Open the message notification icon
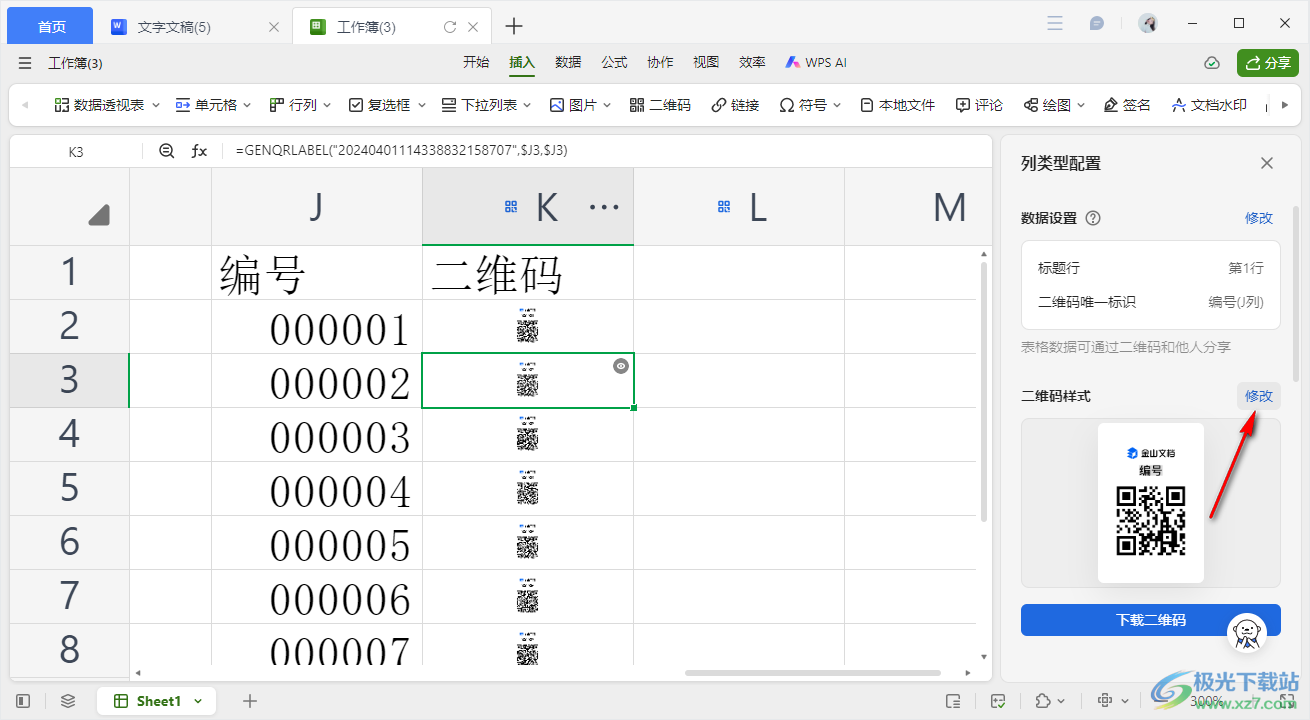Viewport: 1310px width, 720px height. pyautogui.click(x=1097, y=23)
